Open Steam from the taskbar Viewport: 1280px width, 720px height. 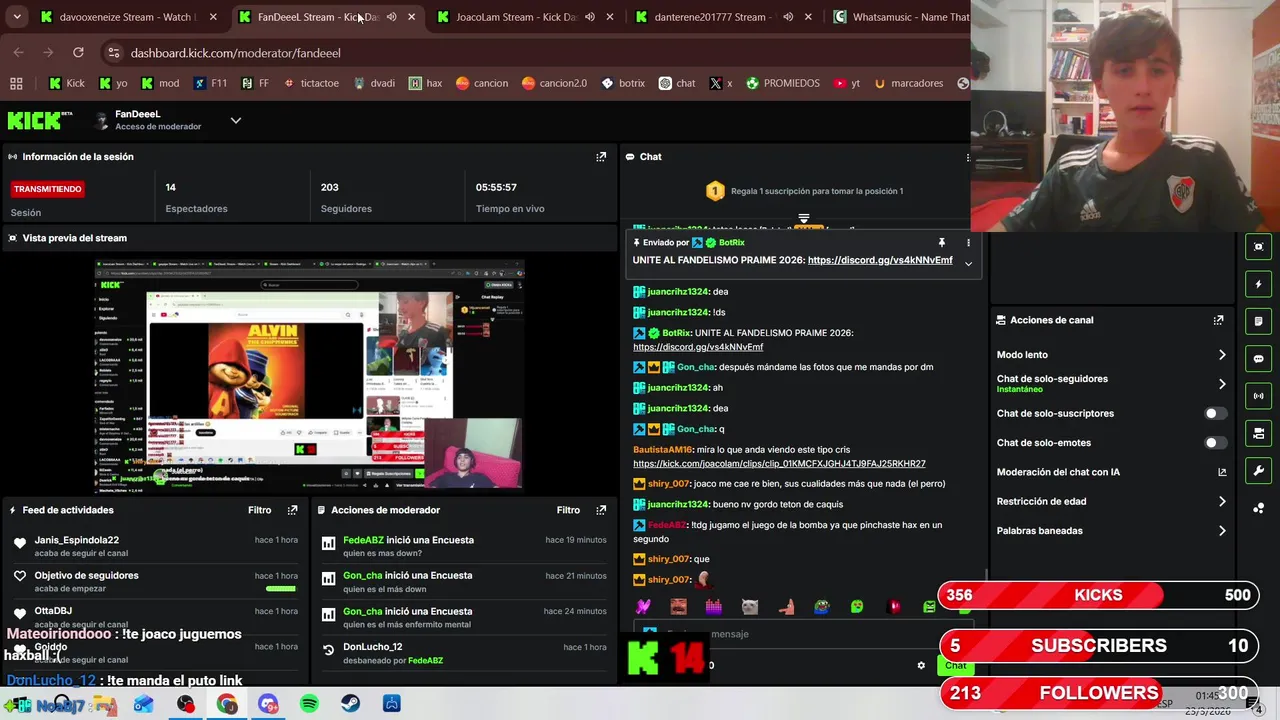point(350,704)
